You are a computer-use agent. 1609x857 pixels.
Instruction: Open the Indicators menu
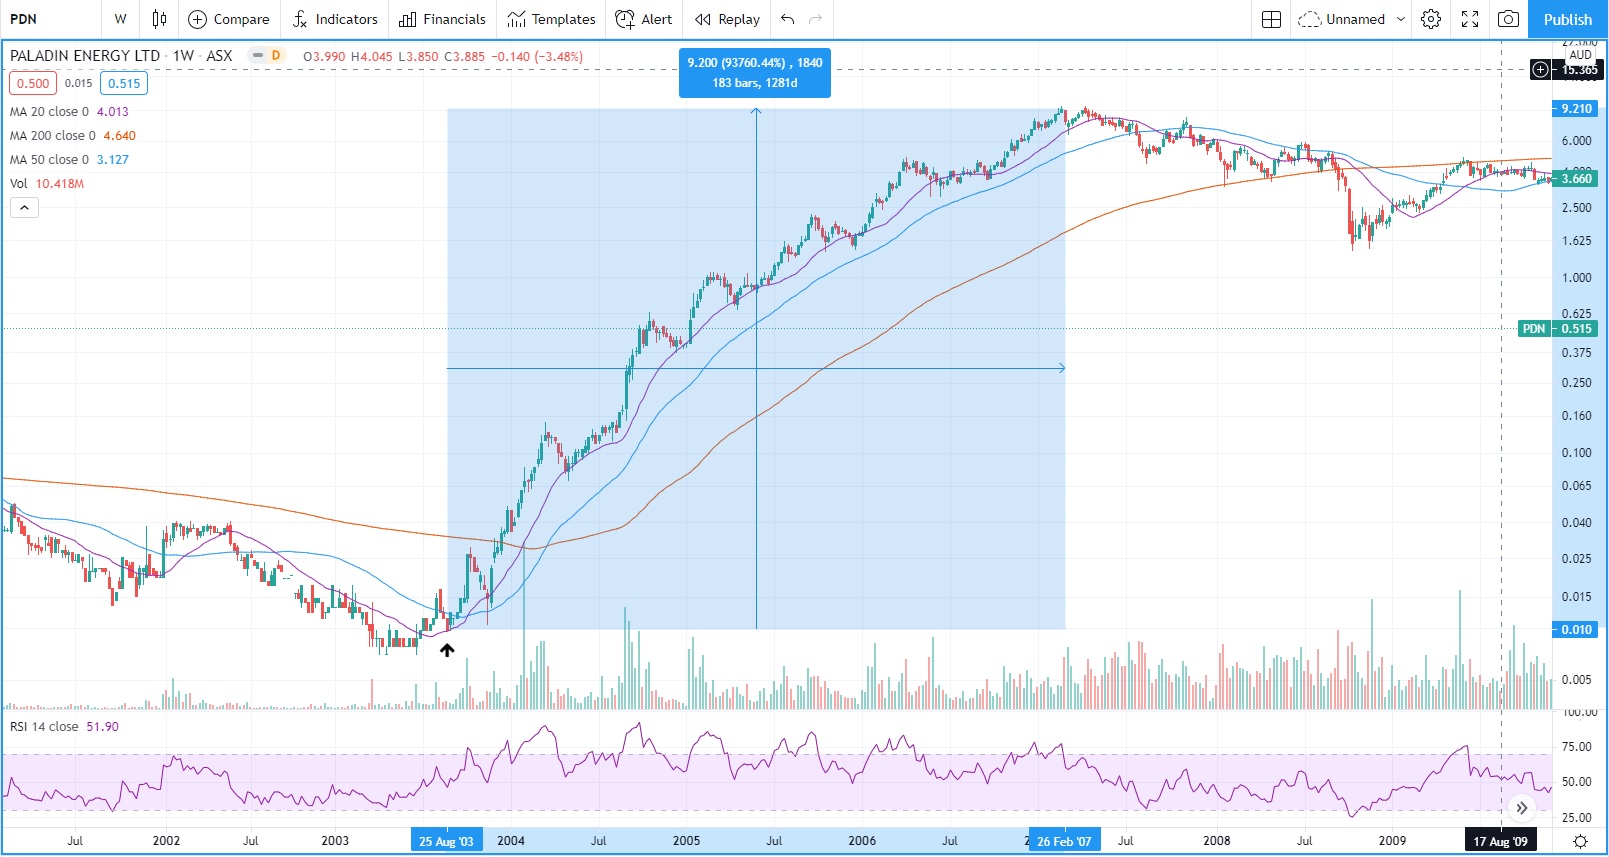click(335, 19)
